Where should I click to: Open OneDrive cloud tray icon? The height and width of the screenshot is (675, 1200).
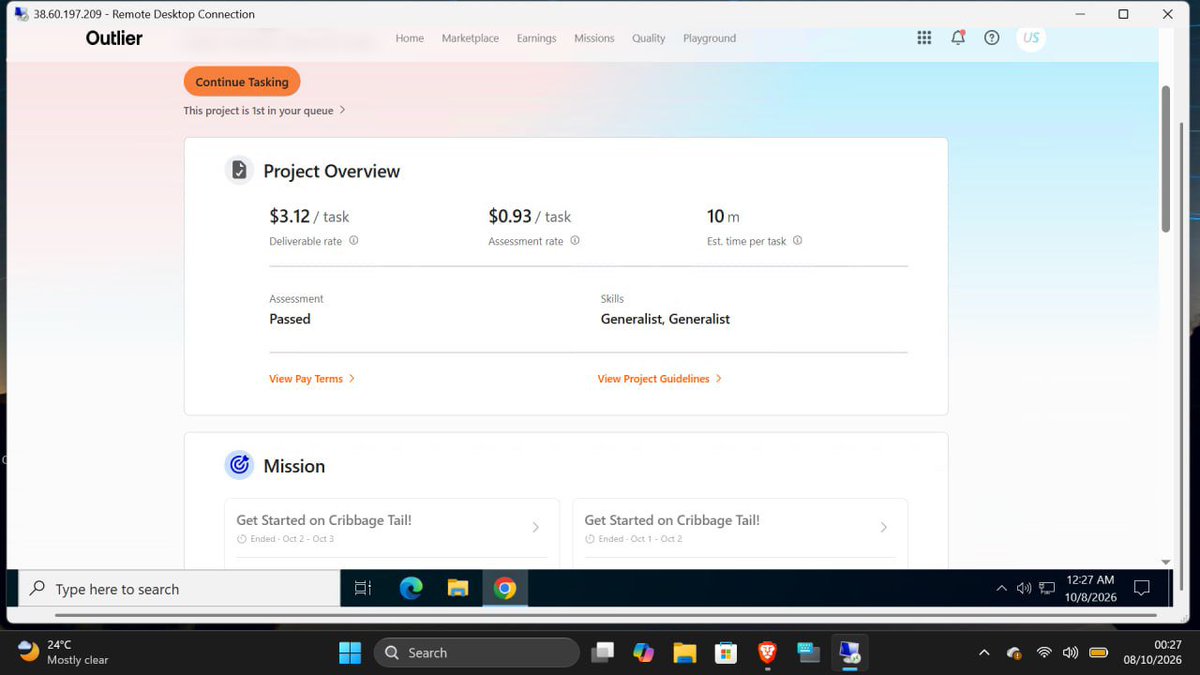pos(1014,653)
